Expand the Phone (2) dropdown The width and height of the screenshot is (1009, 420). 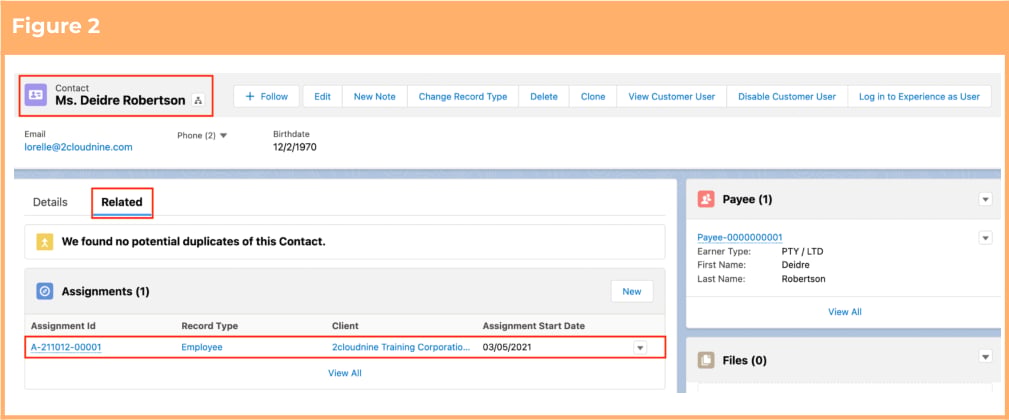[x=223, y=136]
